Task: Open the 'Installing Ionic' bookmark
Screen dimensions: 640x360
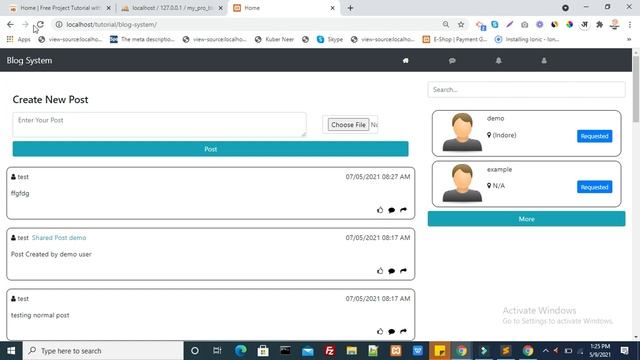Action: pos(527,39)
